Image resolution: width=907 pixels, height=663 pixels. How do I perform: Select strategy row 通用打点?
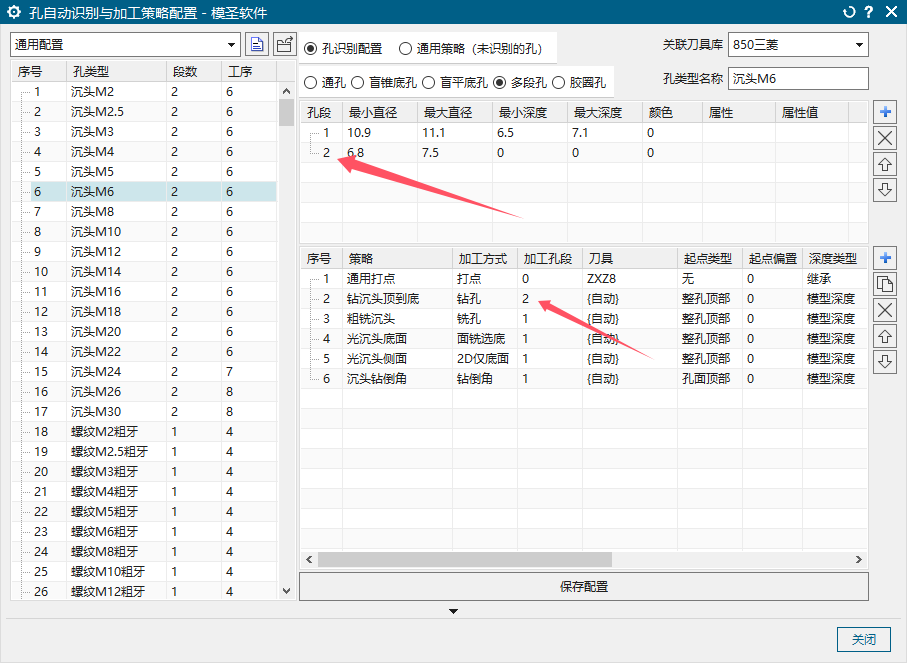[x=584, y=279]
